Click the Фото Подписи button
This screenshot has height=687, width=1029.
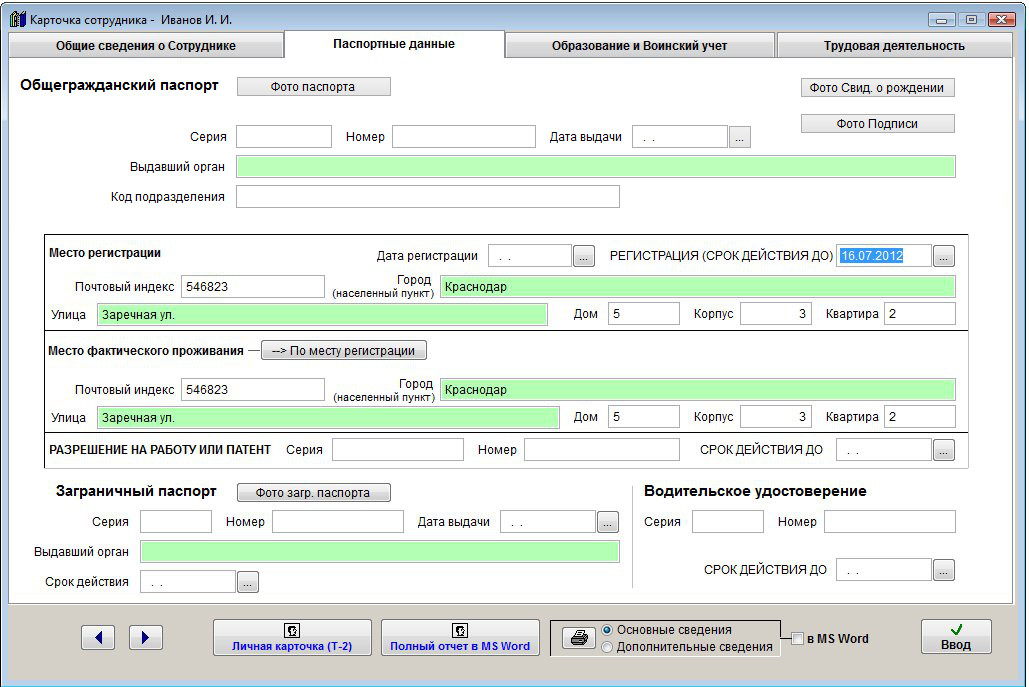877,124
